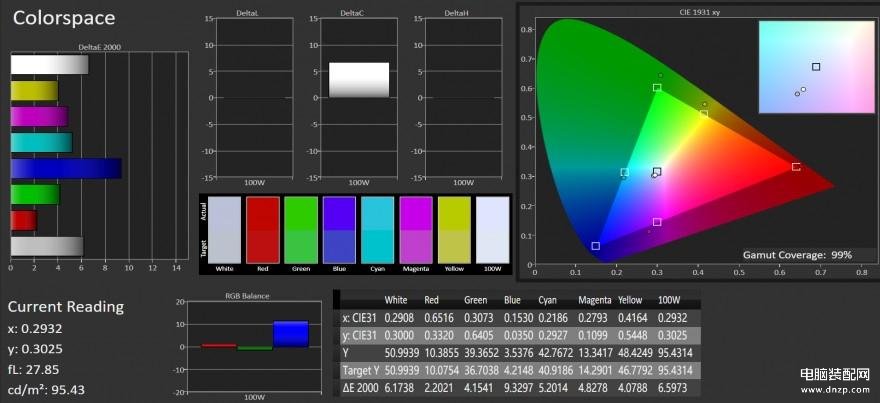The height and width of the screenshot is (403, 880).
Task: Click the Target Y row label
Action: 359,371
